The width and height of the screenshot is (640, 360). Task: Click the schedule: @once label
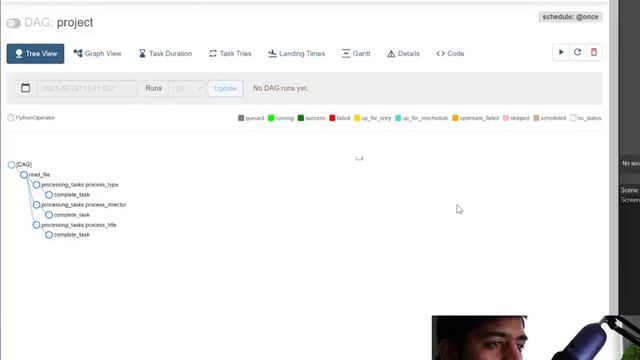[570, 17]
